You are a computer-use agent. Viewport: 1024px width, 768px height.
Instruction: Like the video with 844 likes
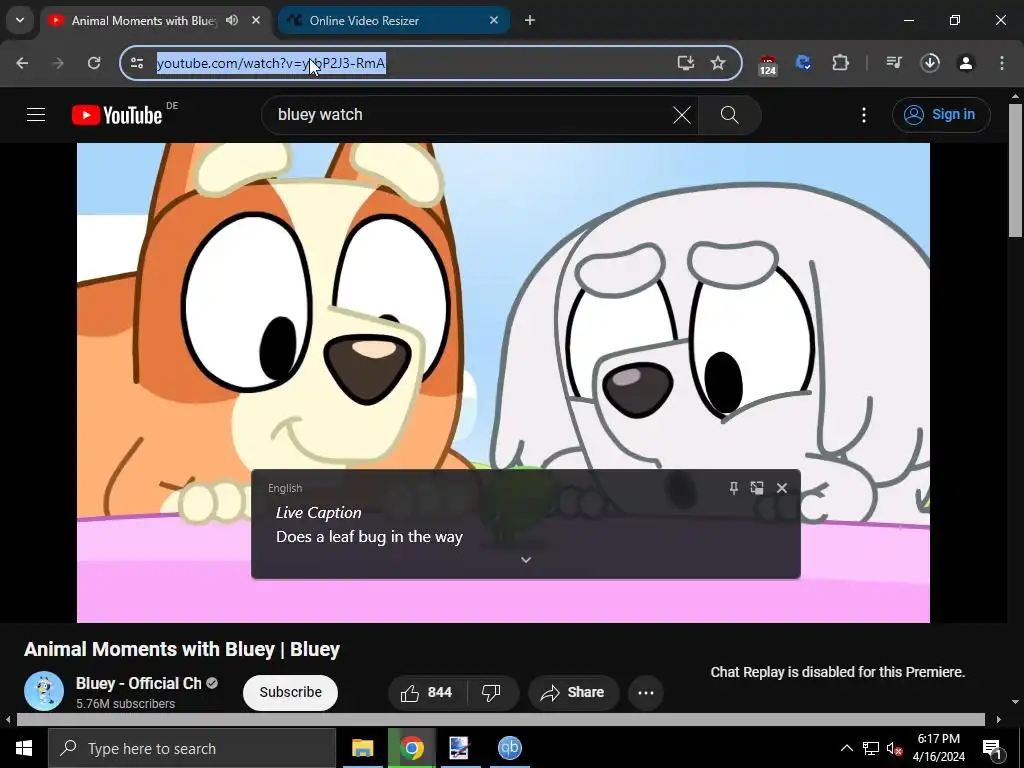(x=427, y=692)
